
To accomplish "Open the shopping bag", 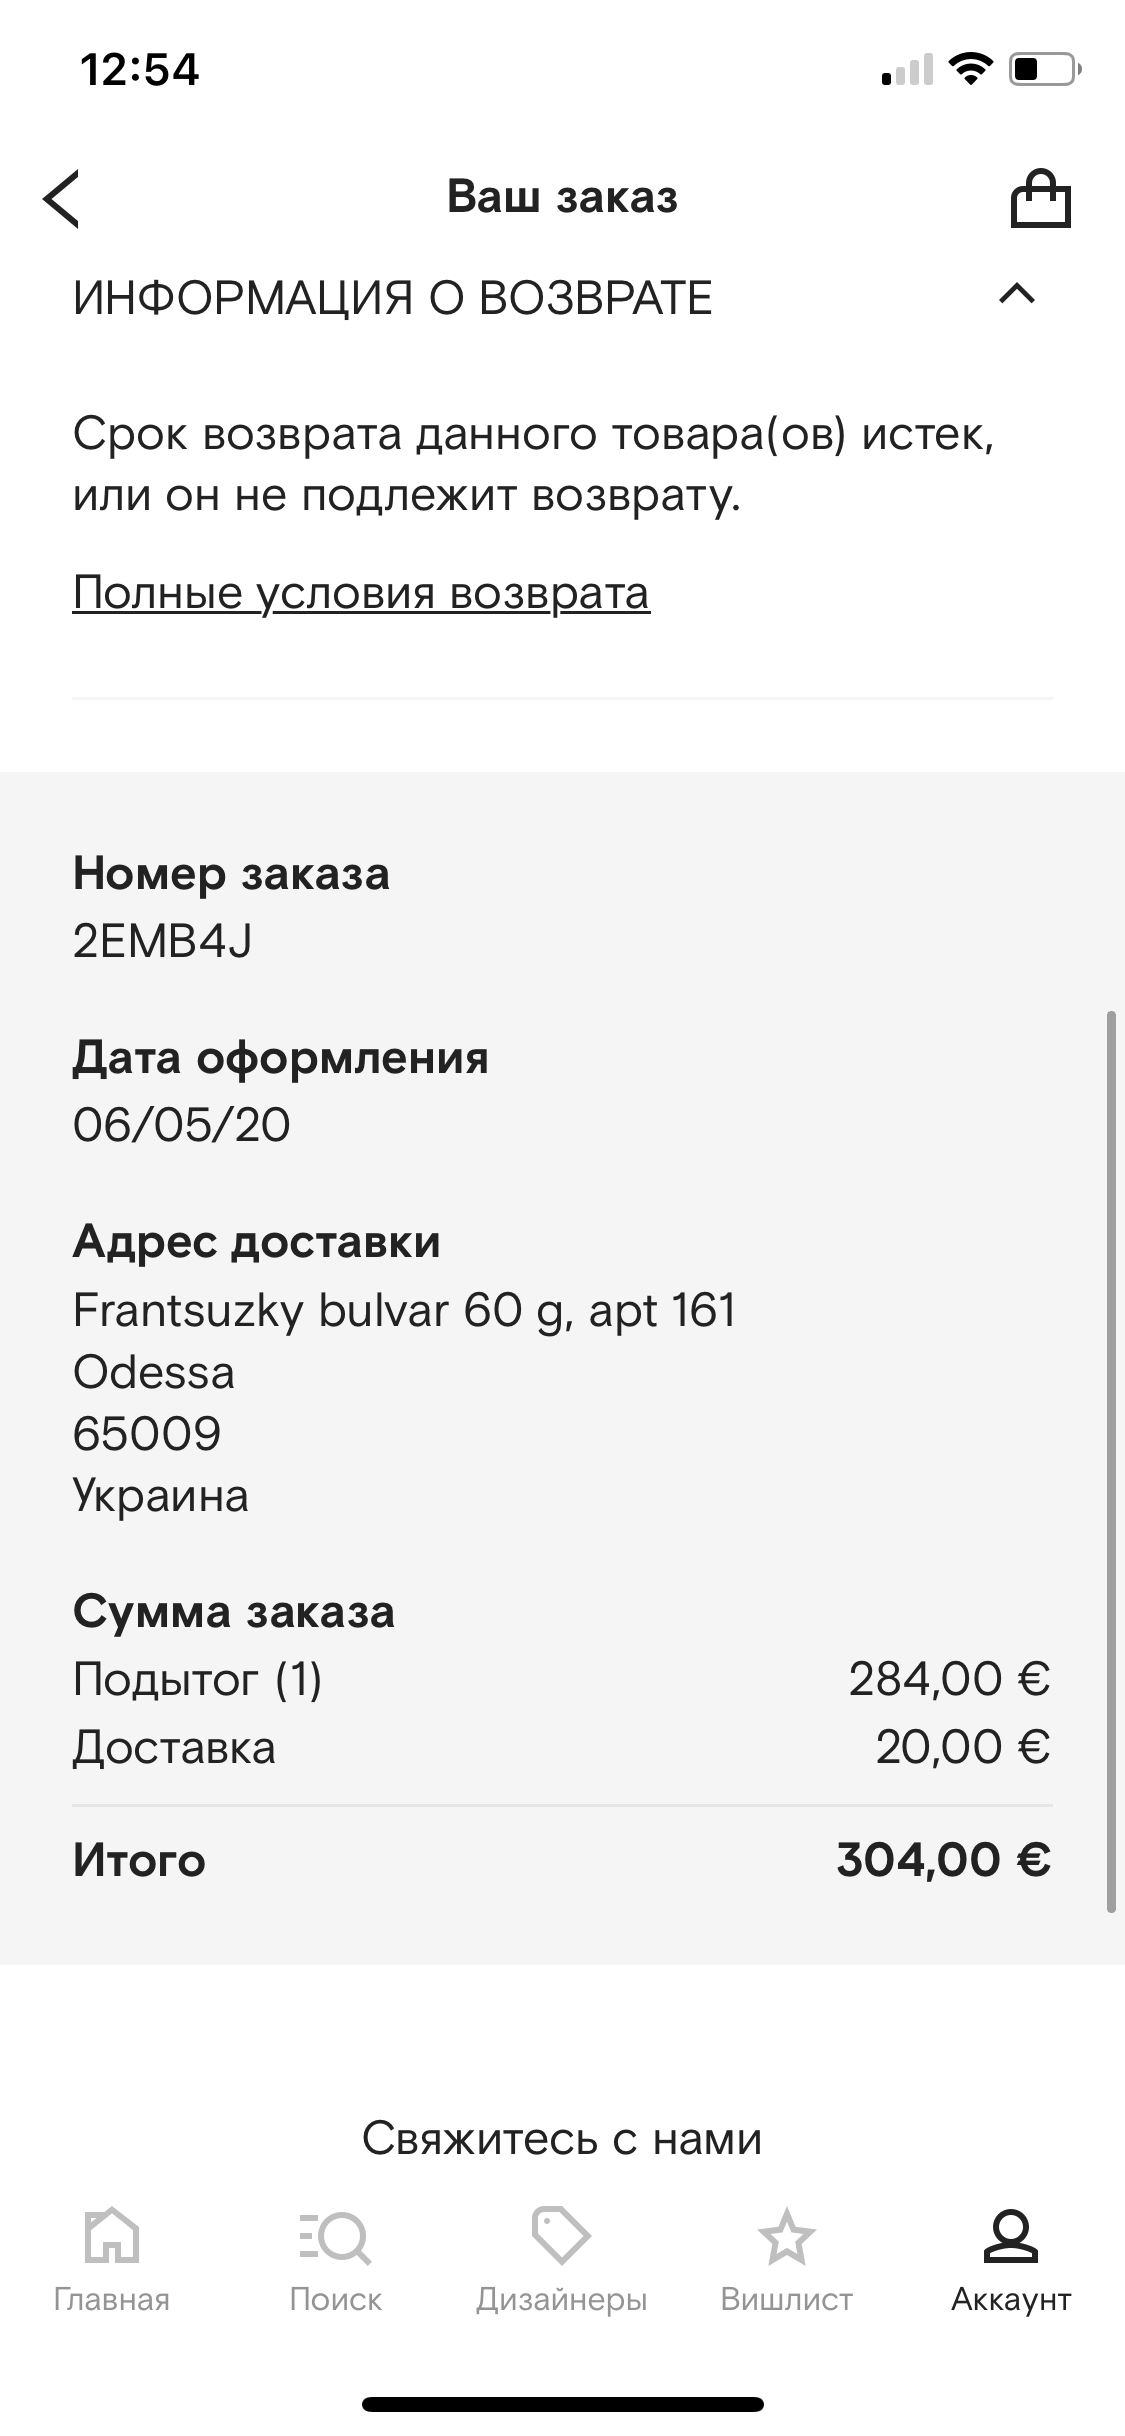I will coord(1040,198).
